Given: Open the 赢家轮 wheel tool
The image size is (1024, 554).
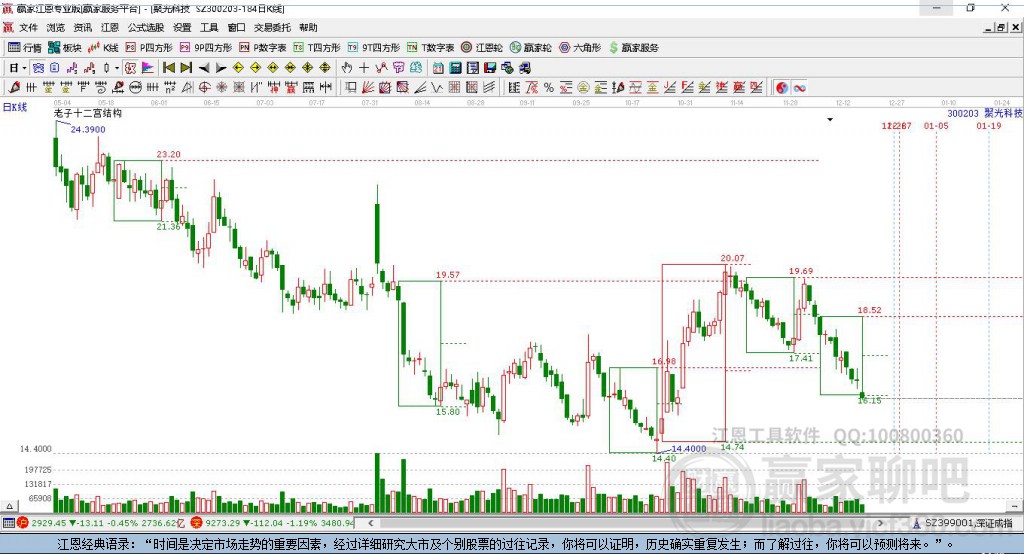Looking at the screenshot, I should coord(530,48).
